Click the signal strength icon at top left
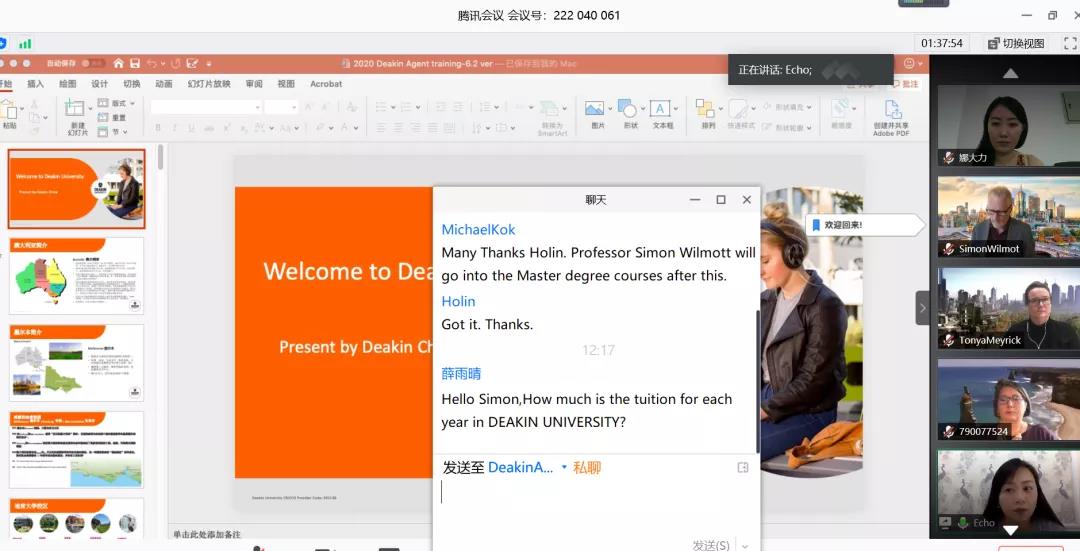The height and width of the screenshot is (551, 1080). pos(25,43)
